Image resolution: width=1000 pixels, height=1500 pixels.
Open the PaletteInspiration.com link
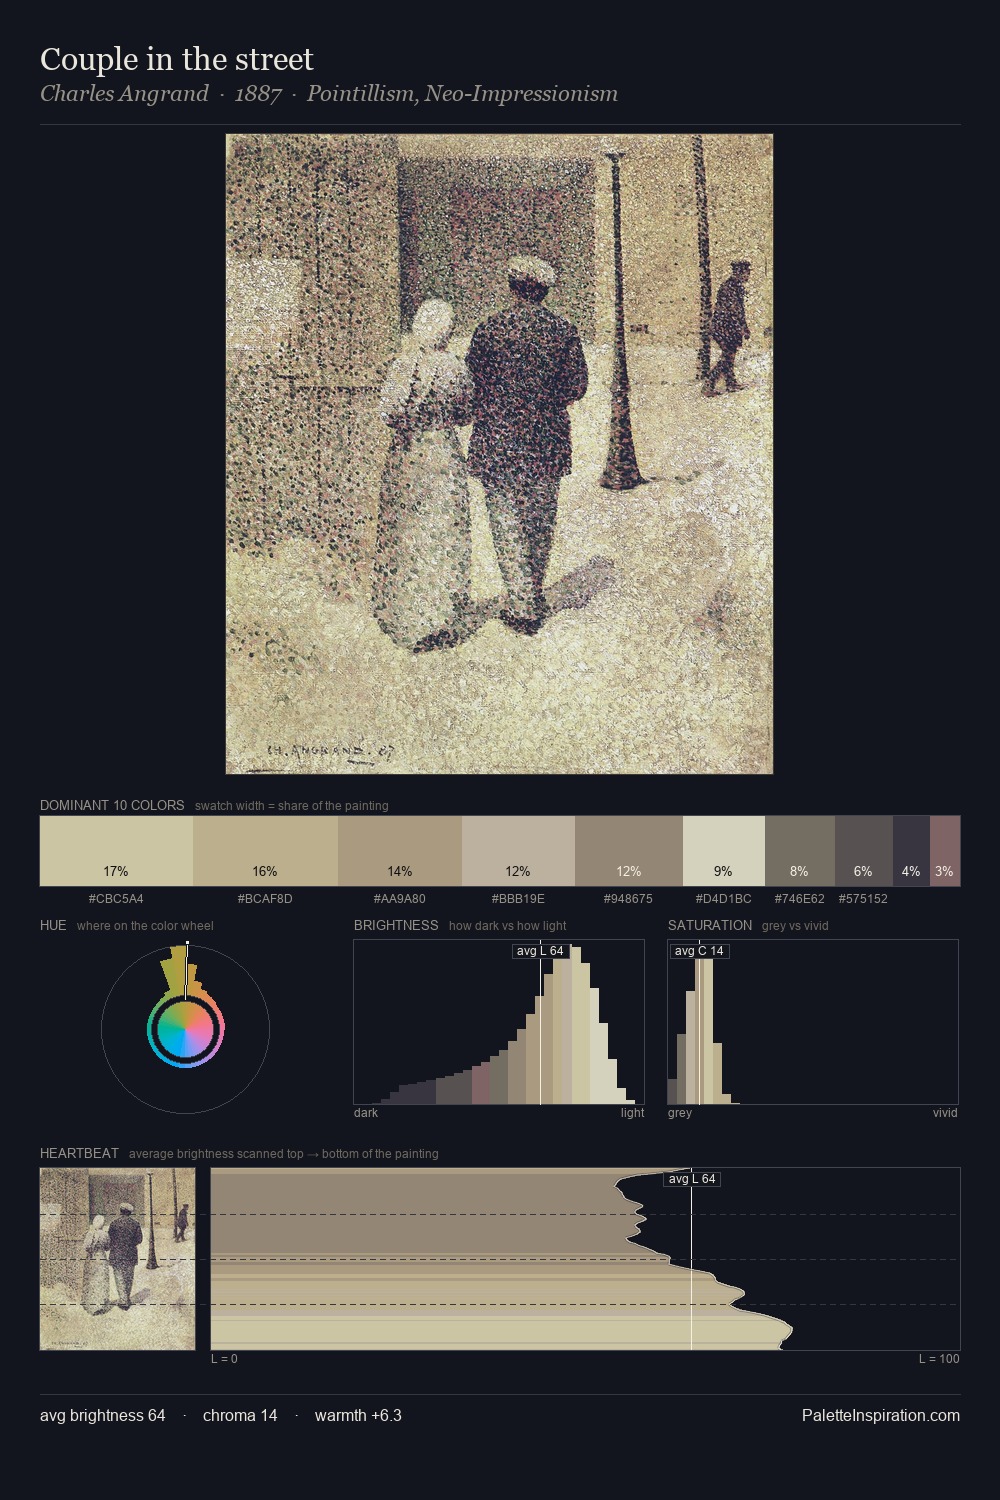(881, 1415)
